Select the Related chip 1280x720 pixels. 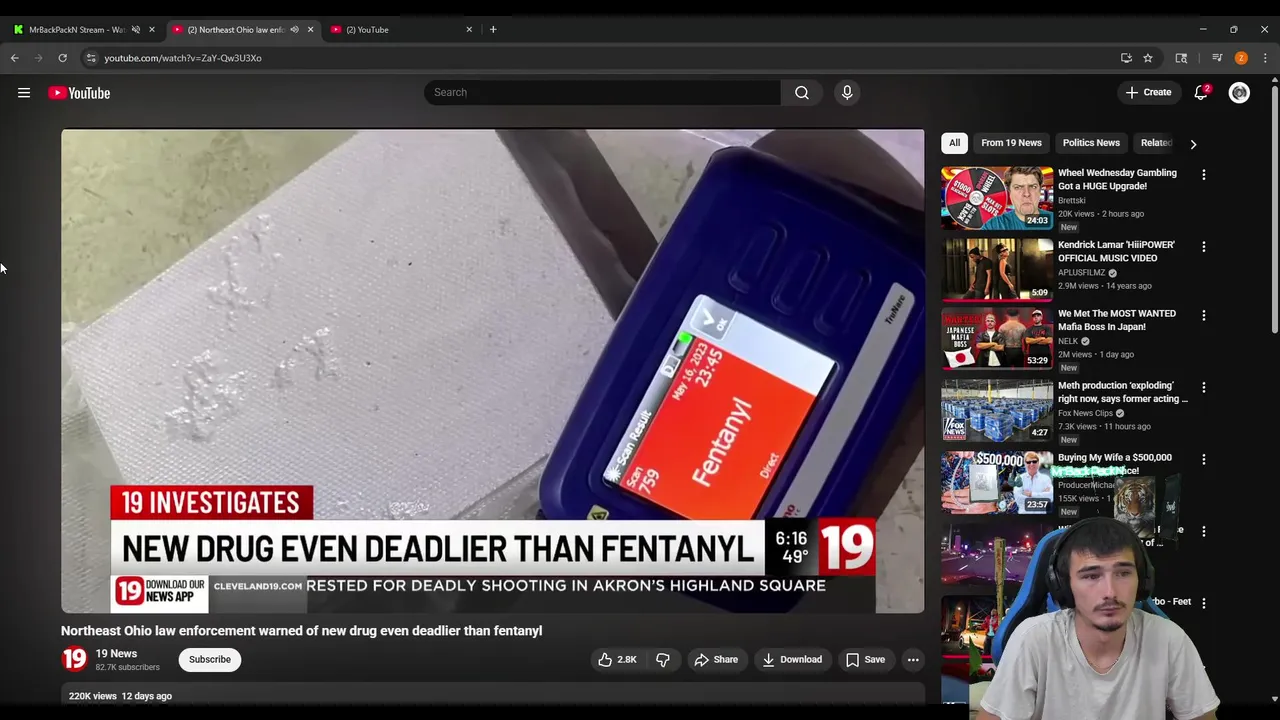pyautogui.click(x=1156, y=143)
